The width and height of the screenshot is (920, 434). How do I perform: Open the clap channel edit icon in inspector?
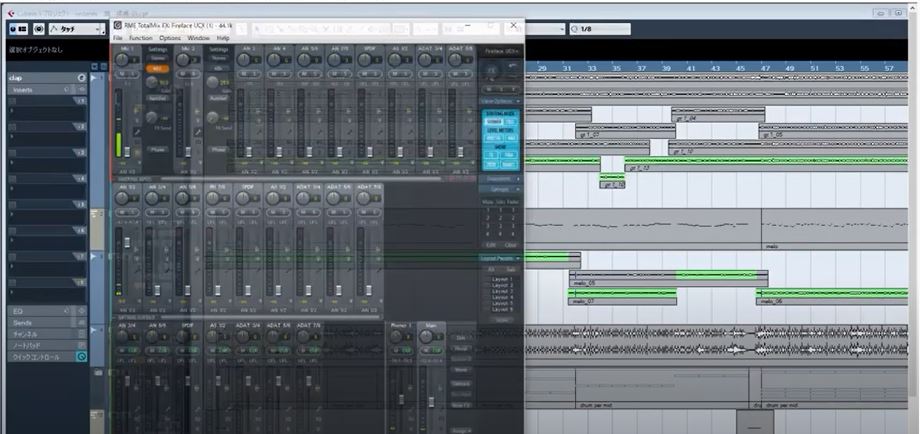[x=82, y=78]
